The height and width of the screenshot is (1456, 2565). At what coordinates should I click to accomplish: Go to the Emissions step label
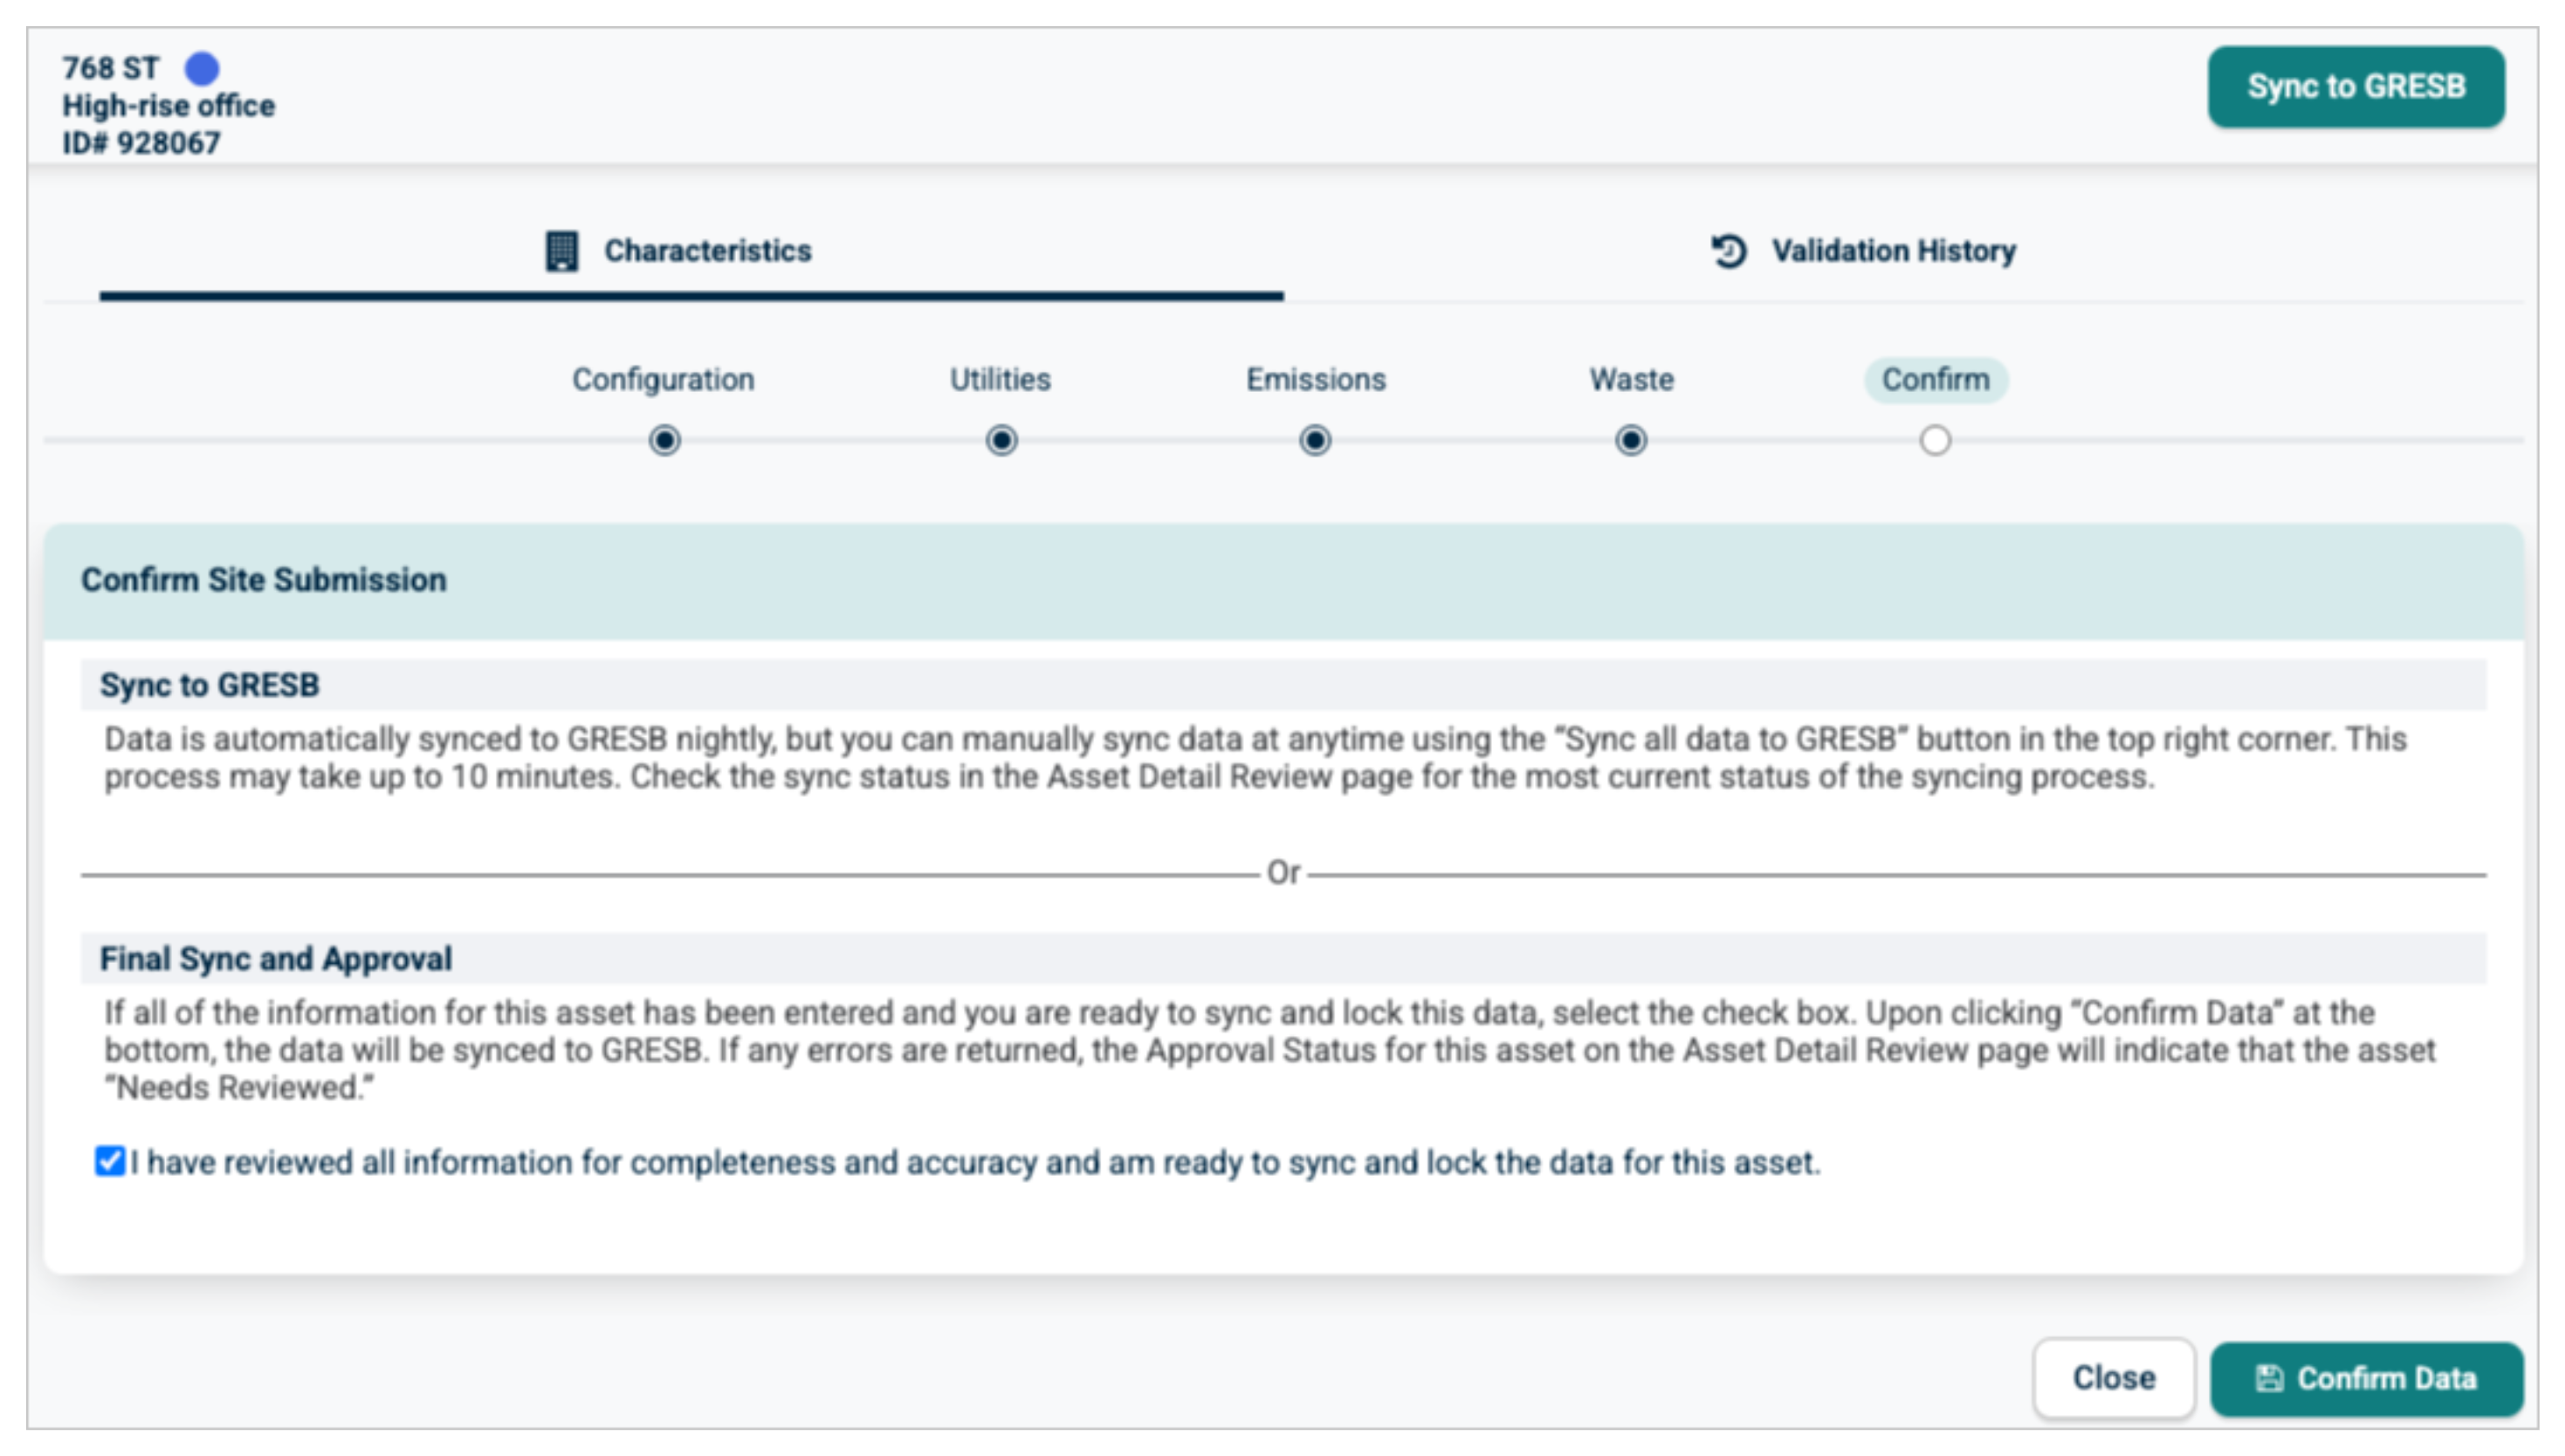(1315, 380)
